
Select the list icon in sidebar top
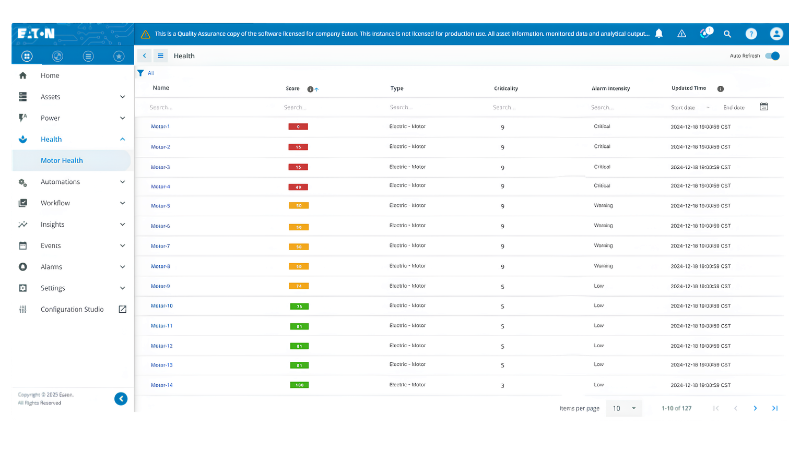pyautogui.click(x=88, y=56)
